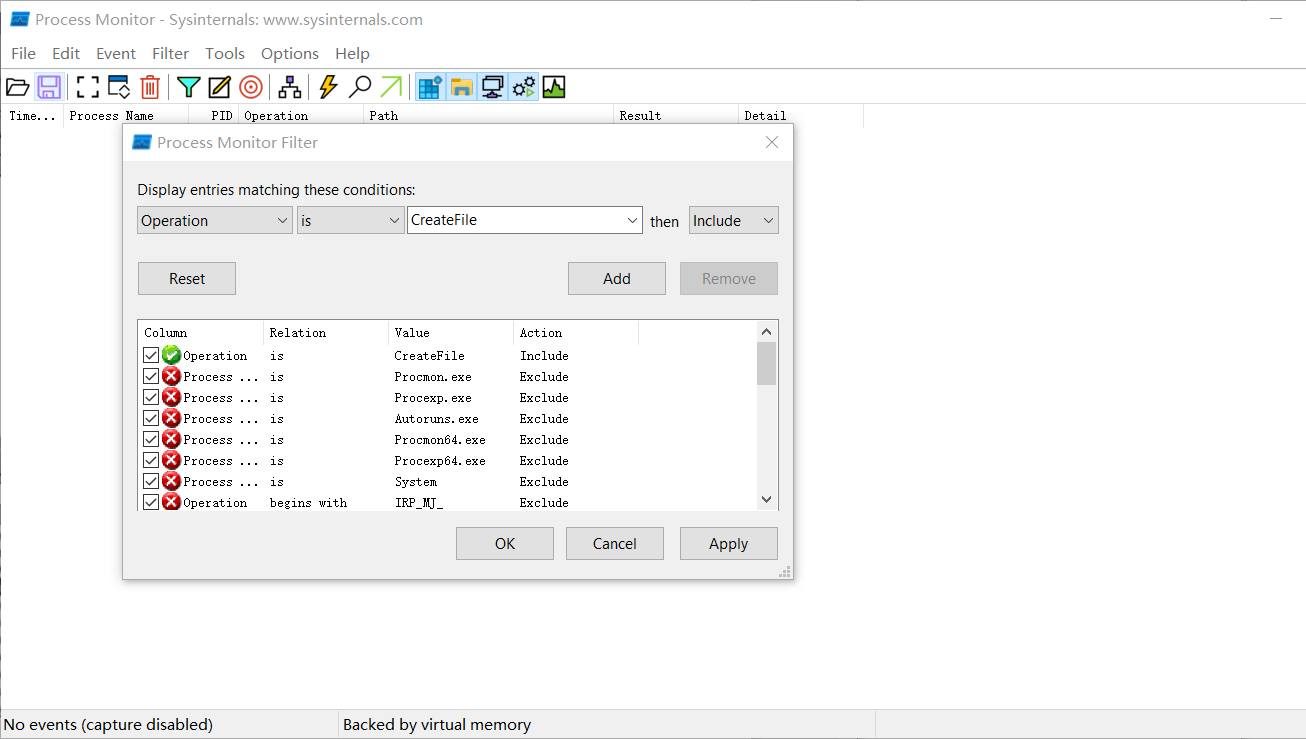
Task: Click into the CreateFile value text field
Action: [515, 220]
